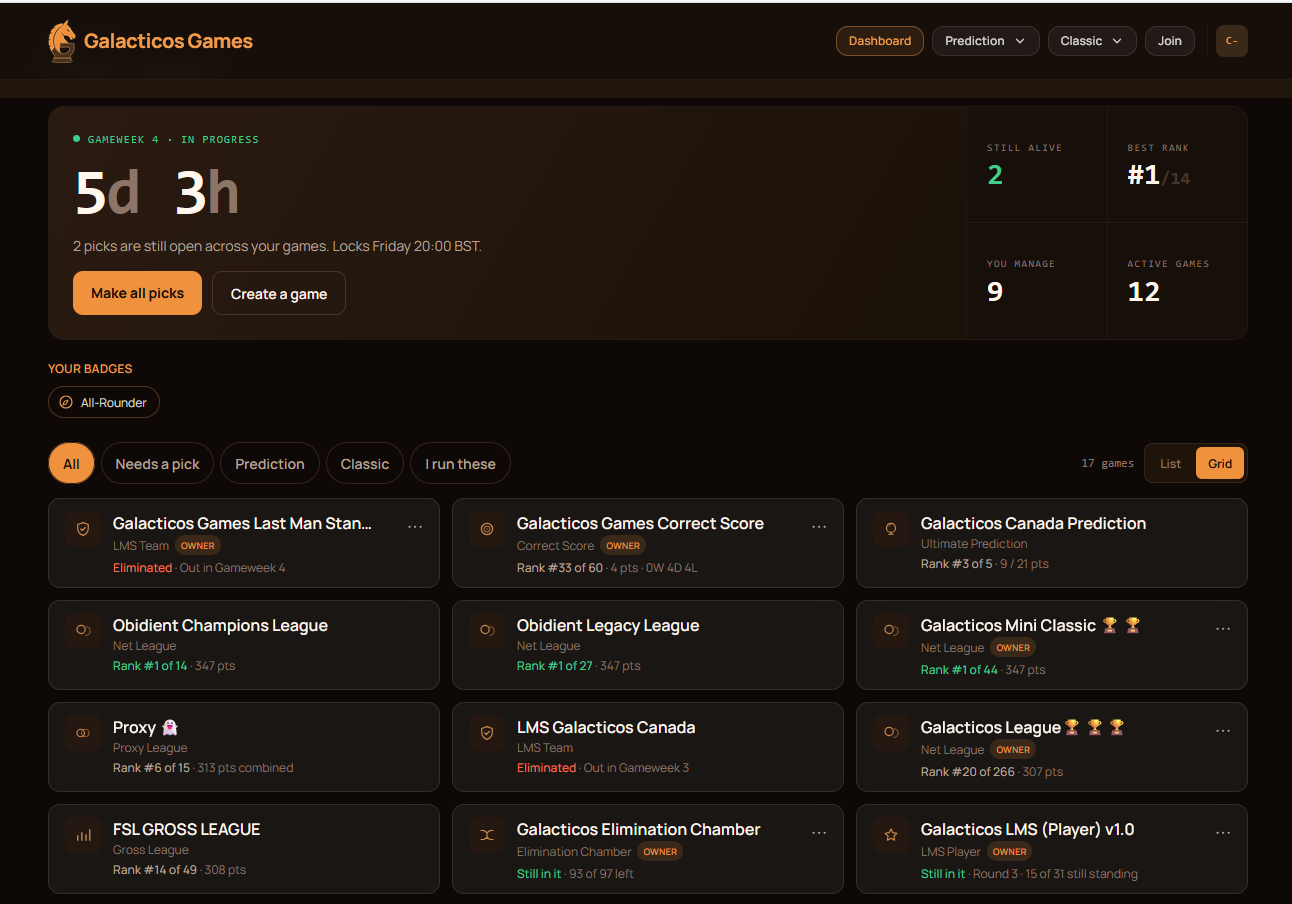Click Make all picks button
The image size is (1292, 904).
[137, 293]
